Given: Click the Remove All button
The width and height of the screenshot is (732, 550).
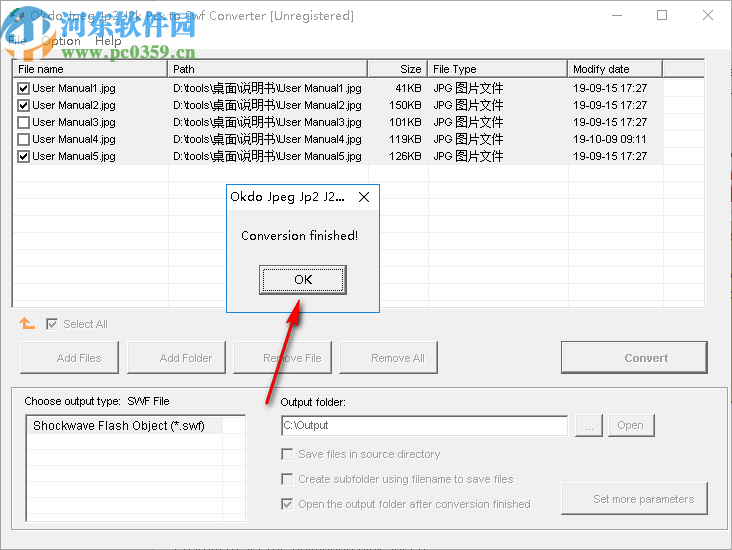Looking at the screenshot, I should (388, 358).
